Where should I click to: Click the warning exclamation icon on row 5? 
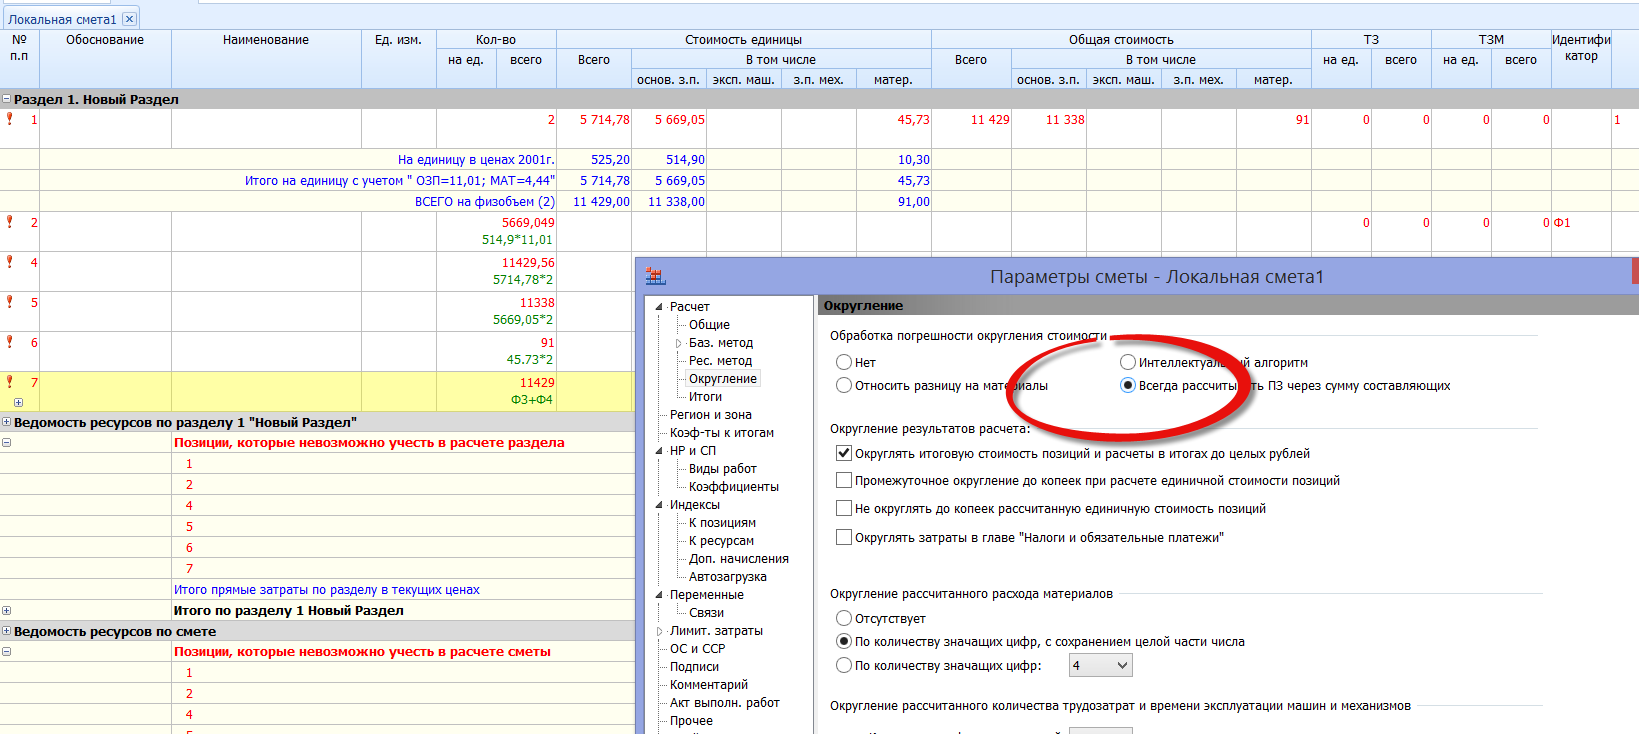[x=10, y=302]
